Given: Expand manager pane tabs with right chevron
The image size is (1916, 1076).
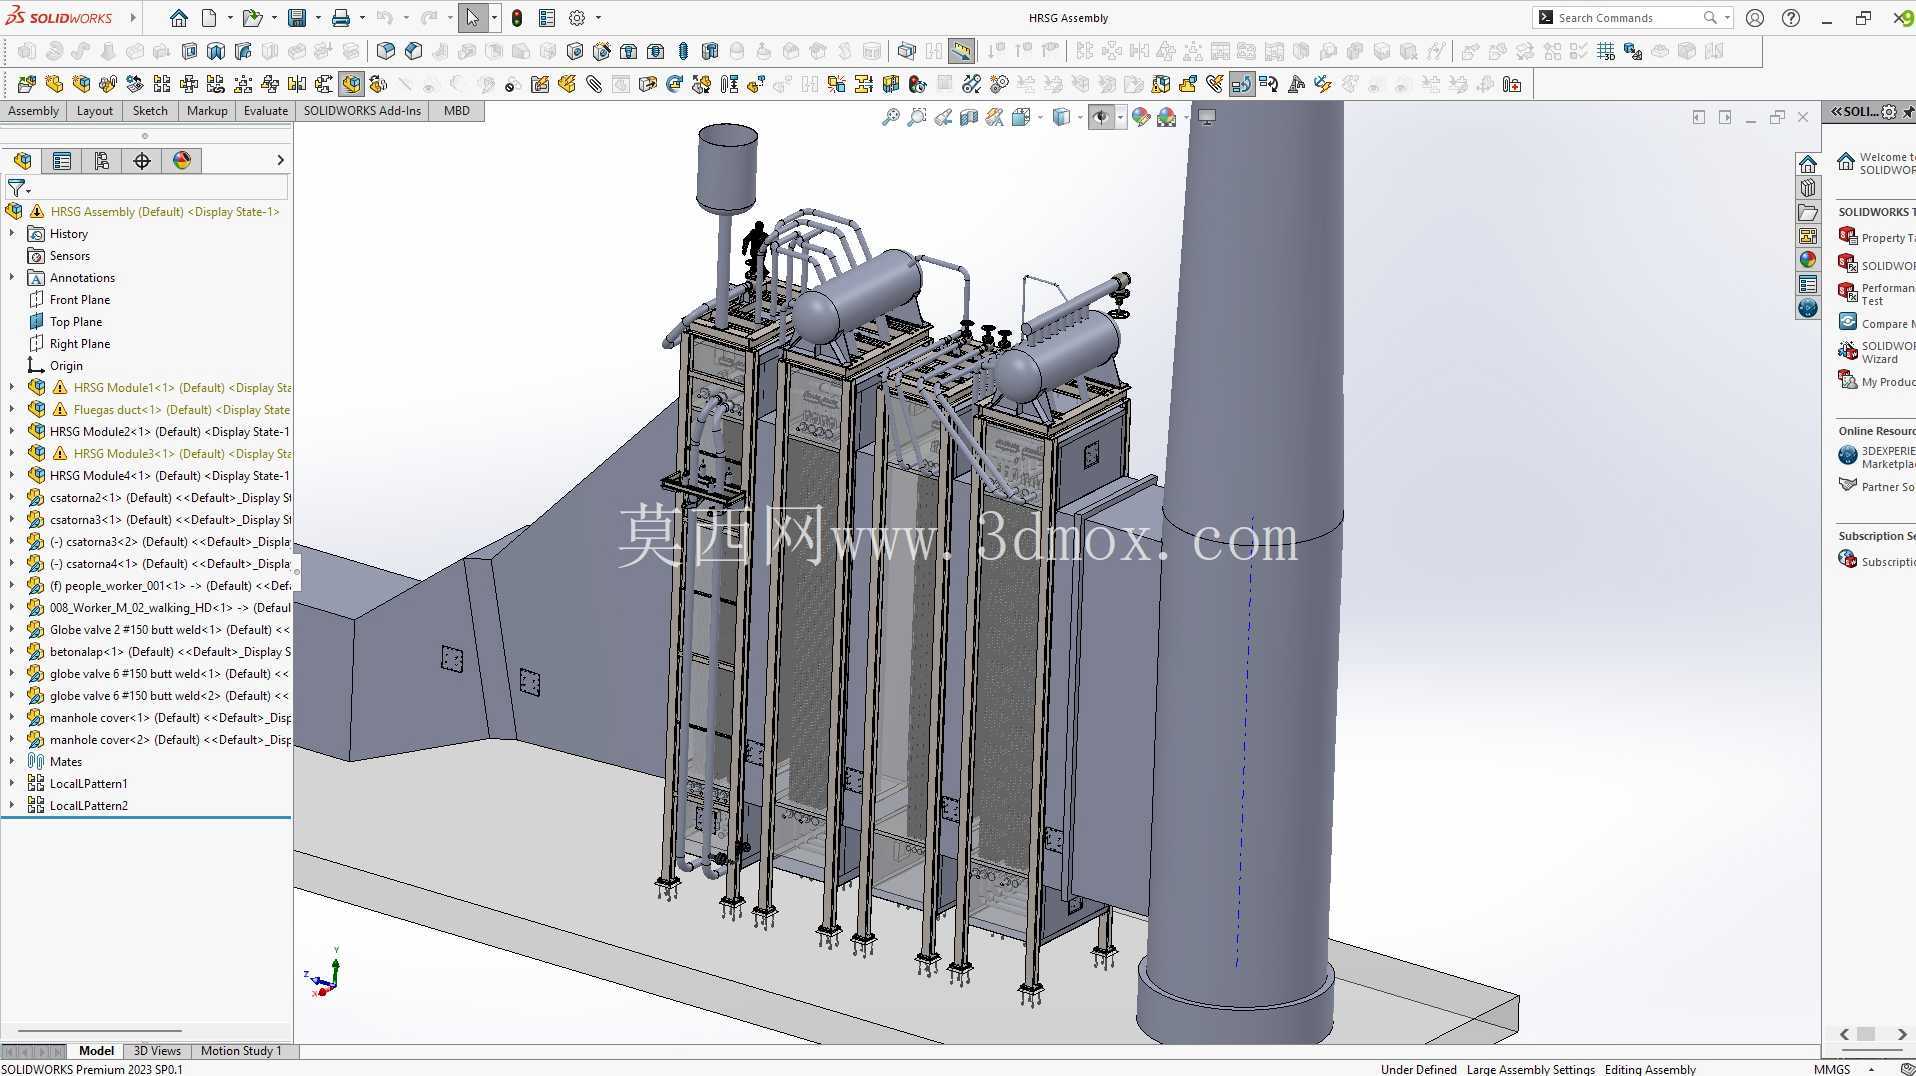Looking at the screenshot, I should (280, 160).
